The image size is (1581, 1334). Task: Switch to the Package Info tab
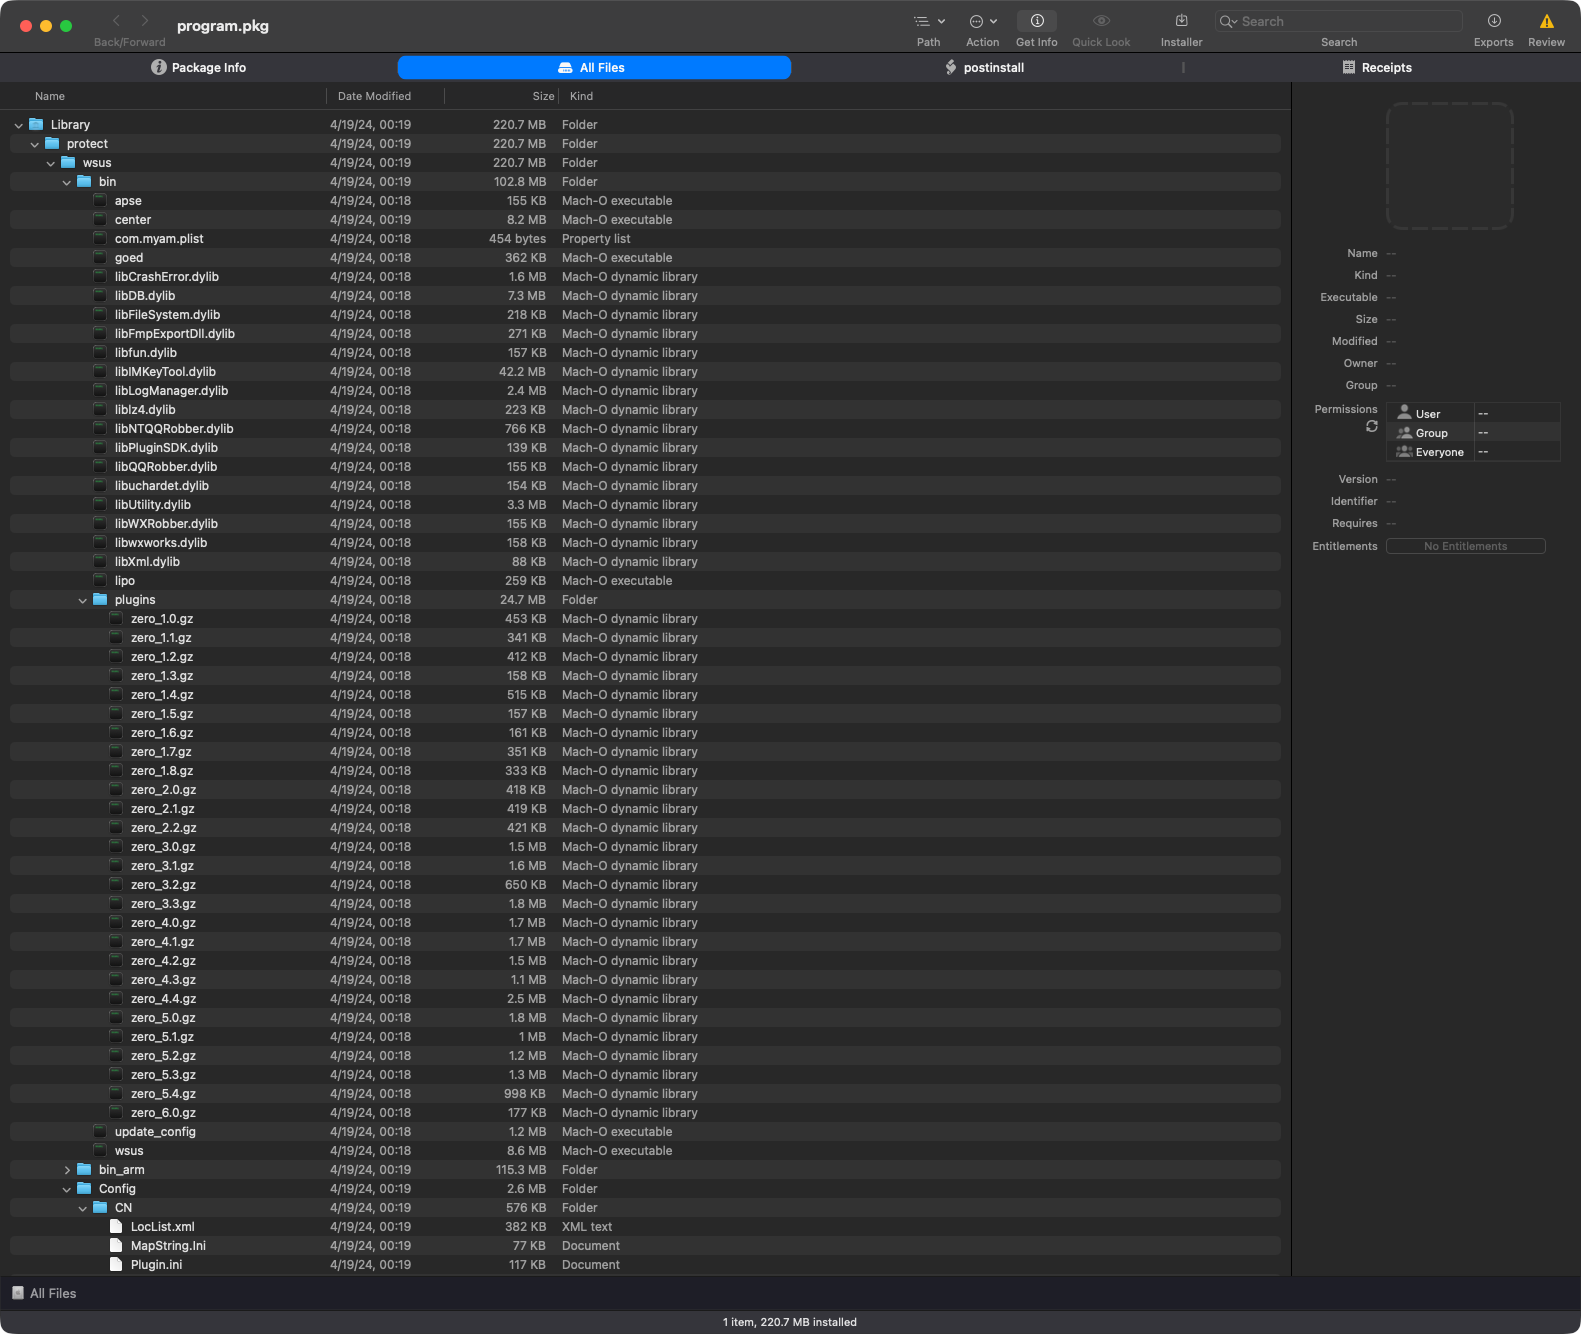(198, 68)
